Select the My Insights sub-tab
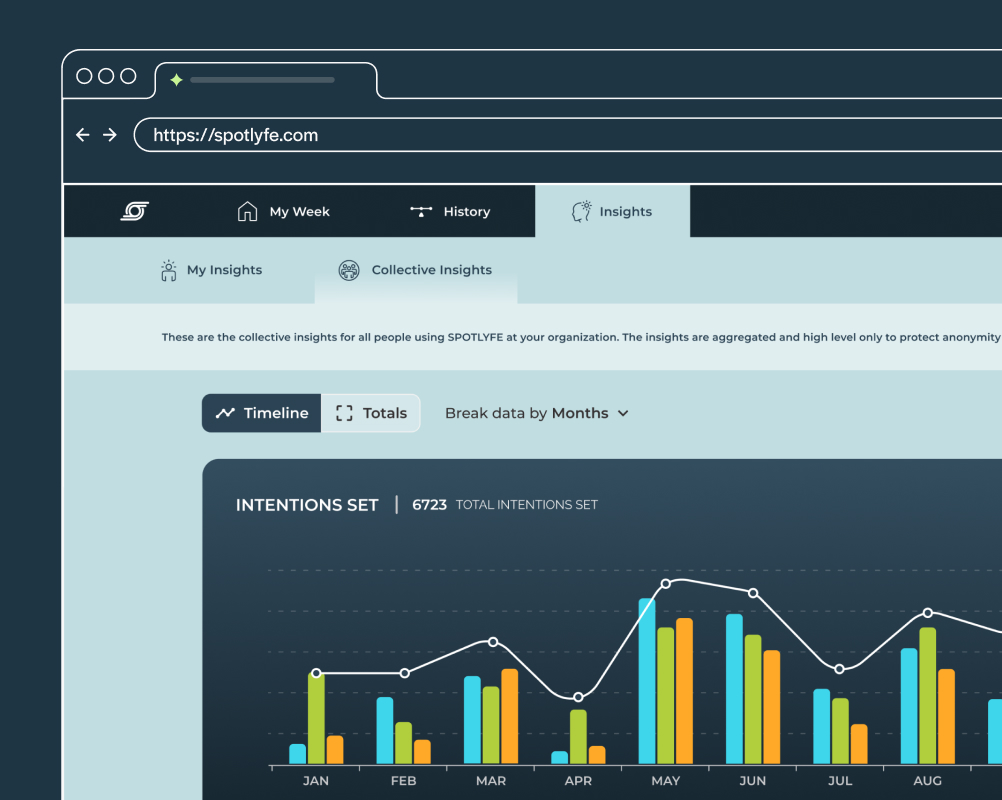1002x800 pixels. 224,270
